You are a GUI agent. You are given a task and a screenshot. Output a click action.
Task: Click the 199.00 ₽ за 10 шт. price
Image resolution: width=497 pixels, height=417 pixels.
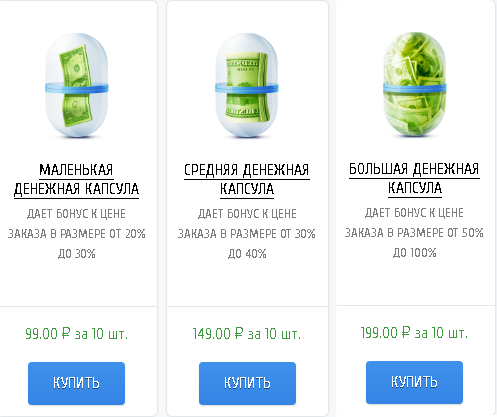pos(414,333)
